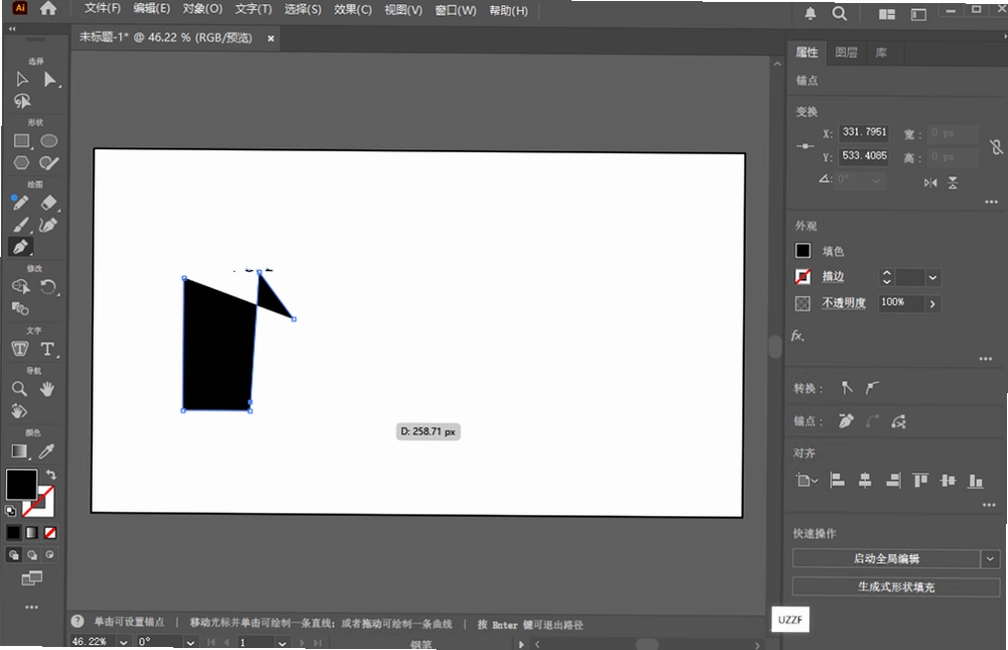Image resolution: width=1008 pixels, height=650 pixels.
Task: Select the Polygon tool
Action: 22,163
